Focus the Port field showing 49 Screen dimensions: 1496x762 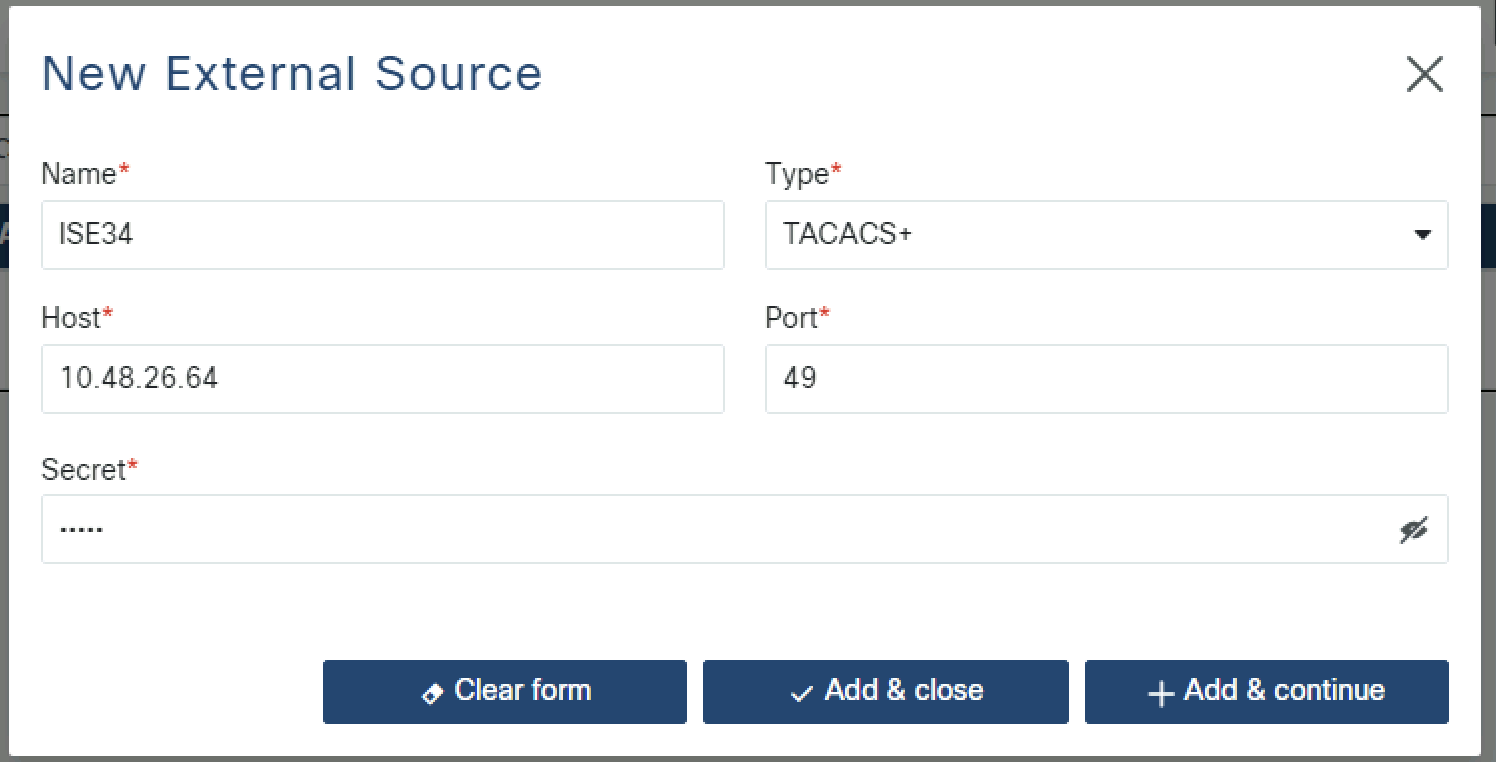click(1106, 379)
